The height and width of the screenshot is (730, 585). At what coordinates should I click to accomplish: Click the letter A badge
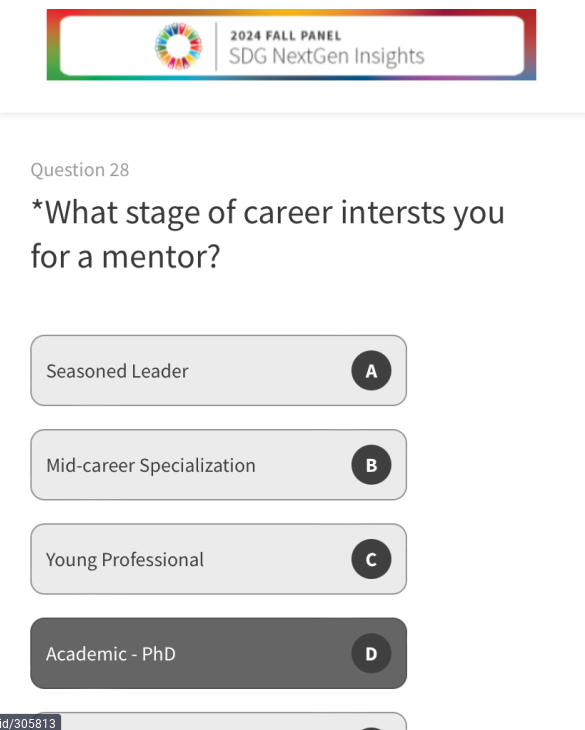pos(371,371)
